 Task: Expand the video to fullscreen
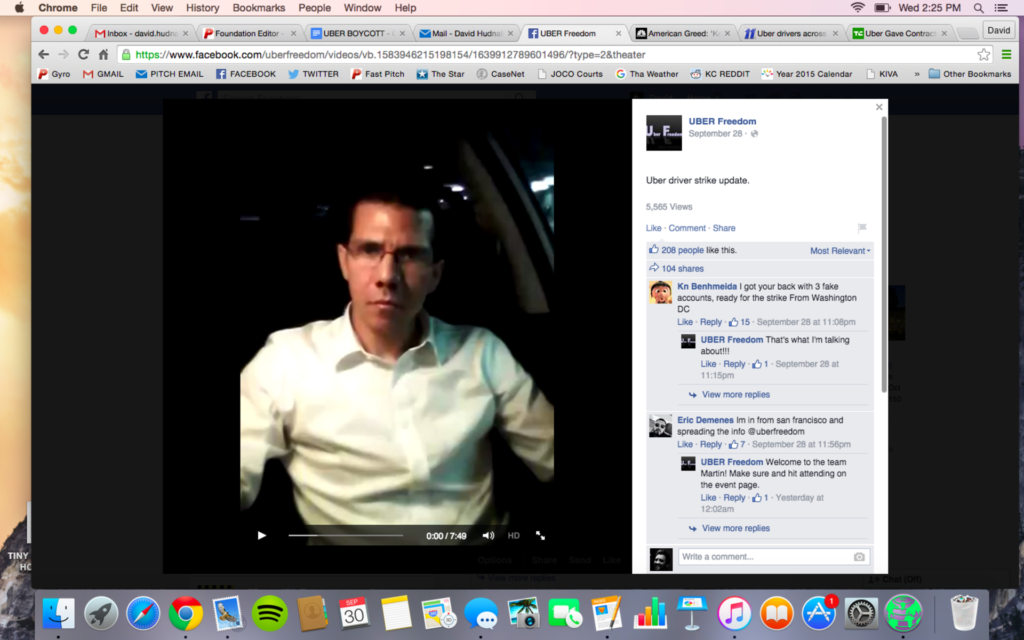click(x=540, y=536)
